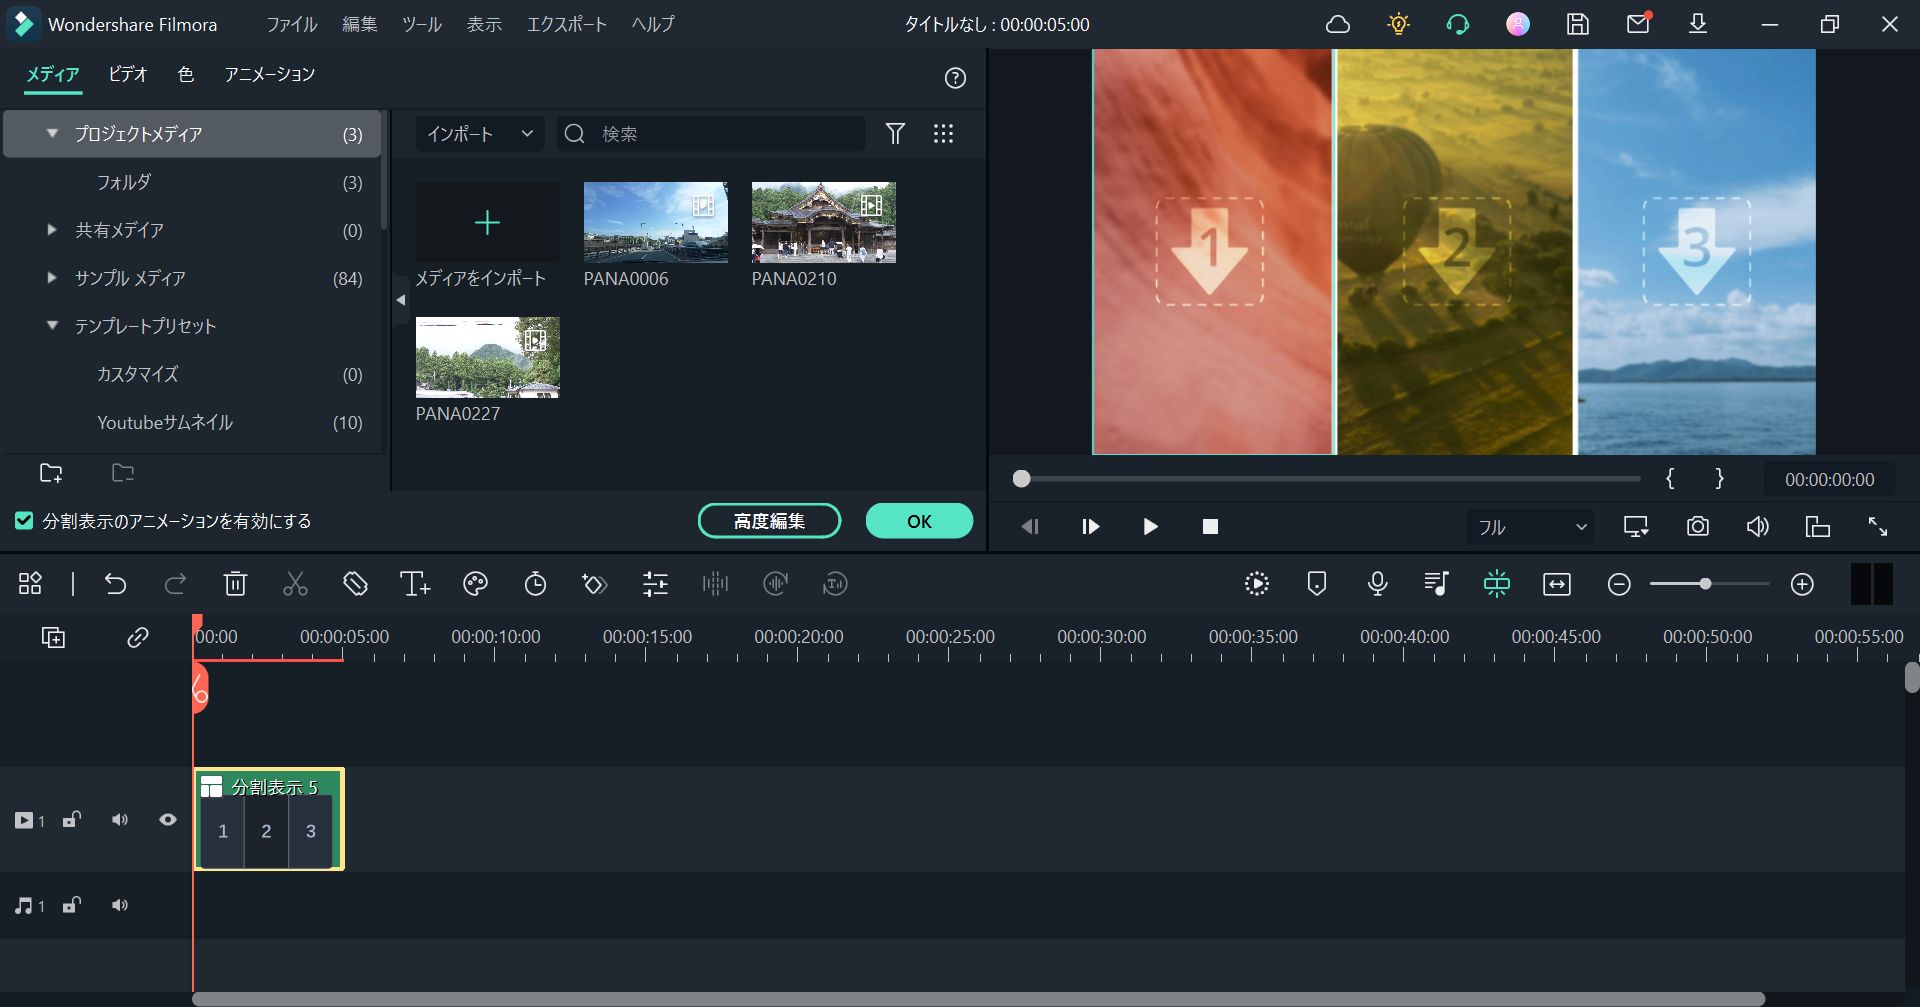Take a snapshot with the camera icon
The width and height of the screenshot is (1920, 1007).
click(x=1697, y=526)
